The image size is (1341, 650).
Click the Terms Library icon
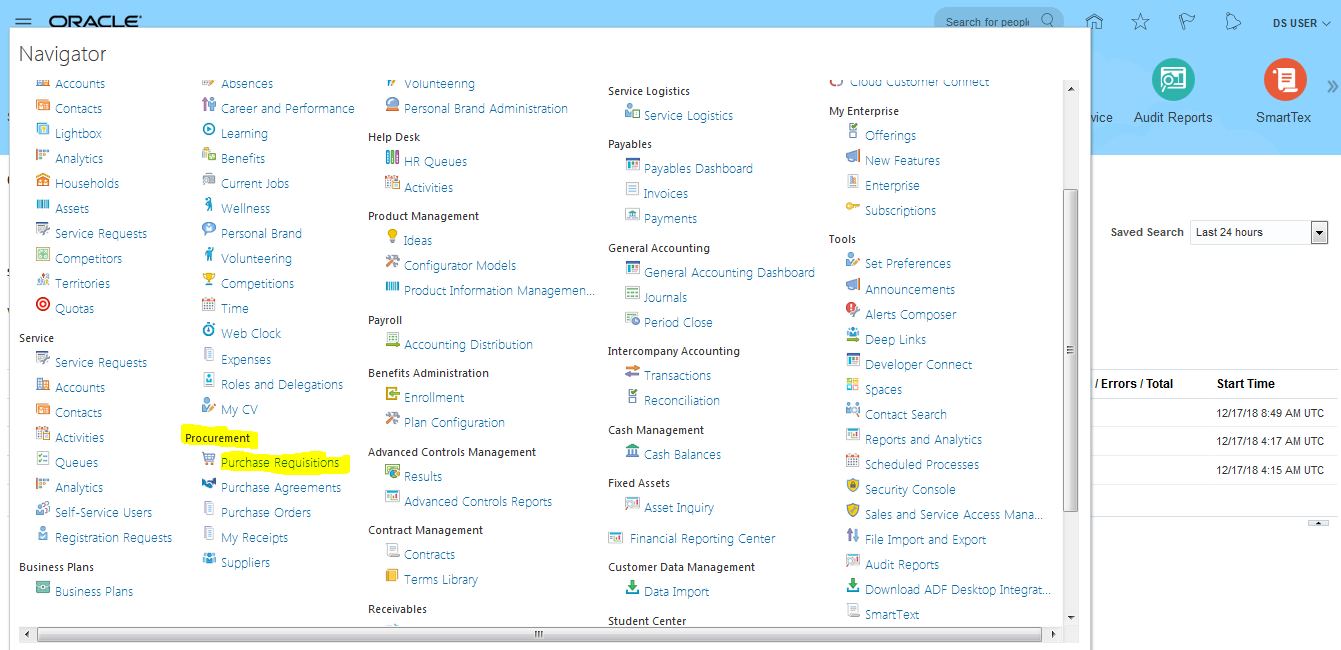[x=392, y=577]
